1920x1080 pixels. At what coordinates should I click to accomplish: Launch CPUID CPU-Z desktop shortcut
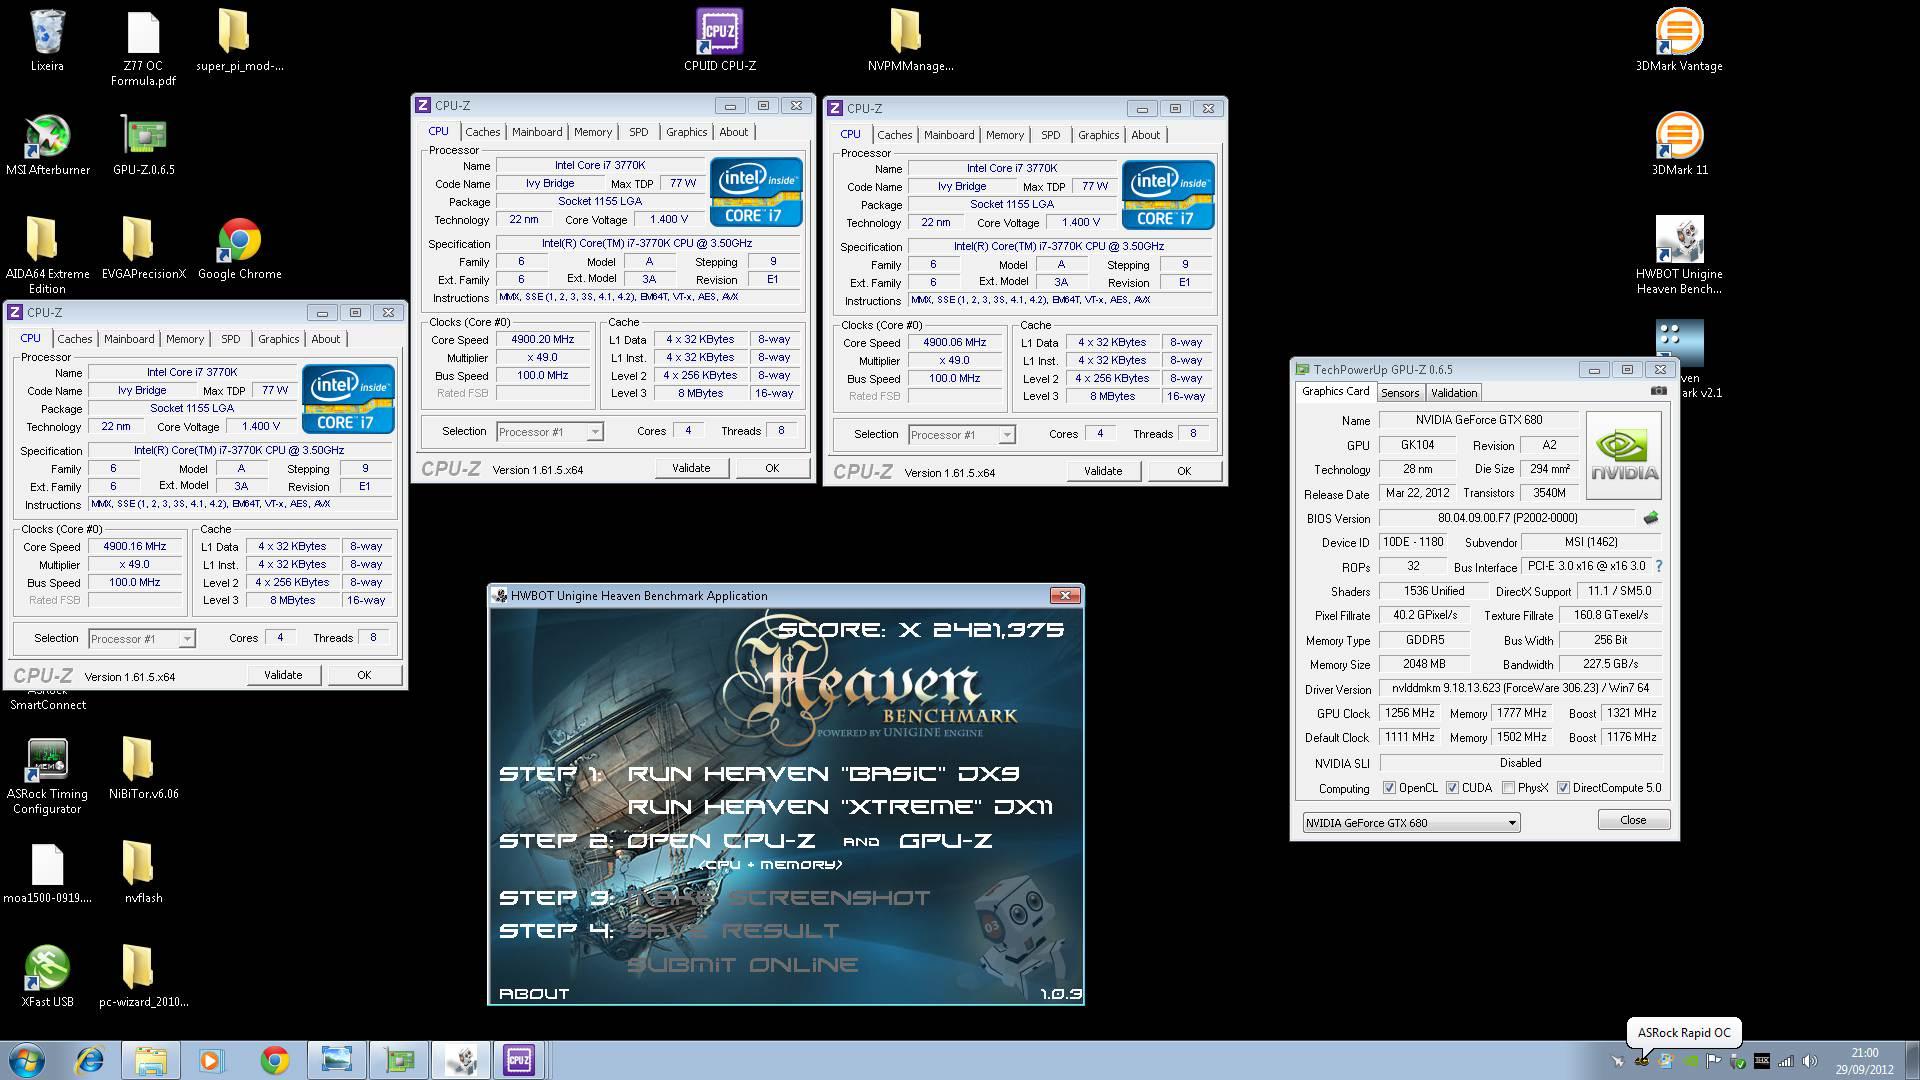(719, 40)
